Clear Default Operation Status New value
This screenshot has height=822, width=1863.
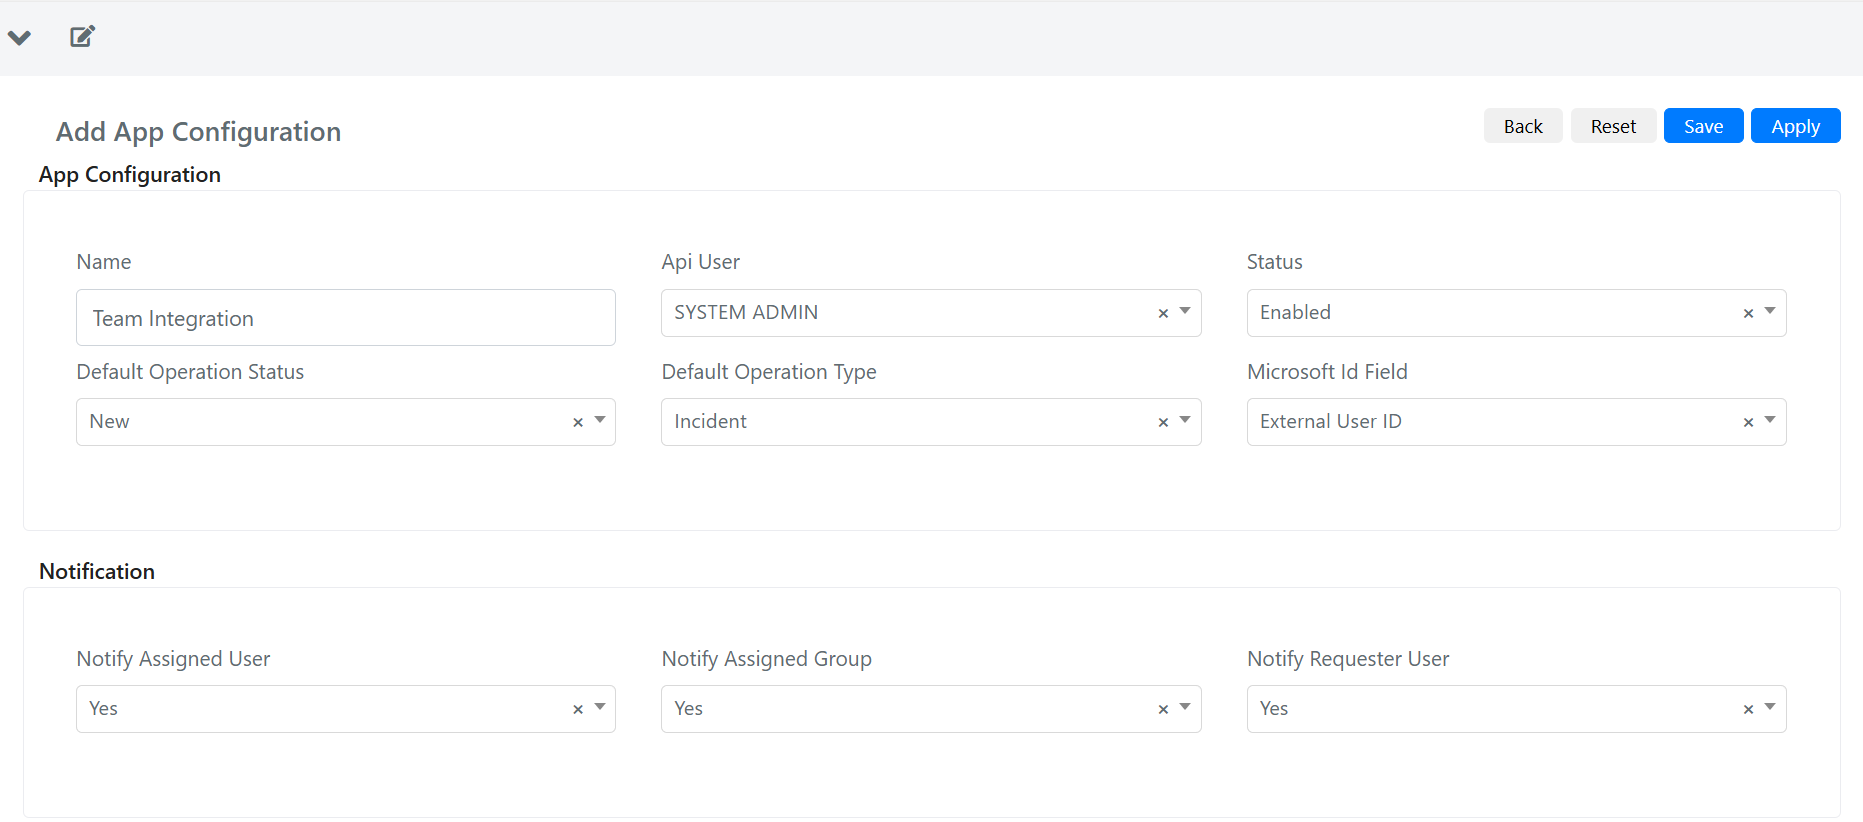tap(578, 422)
